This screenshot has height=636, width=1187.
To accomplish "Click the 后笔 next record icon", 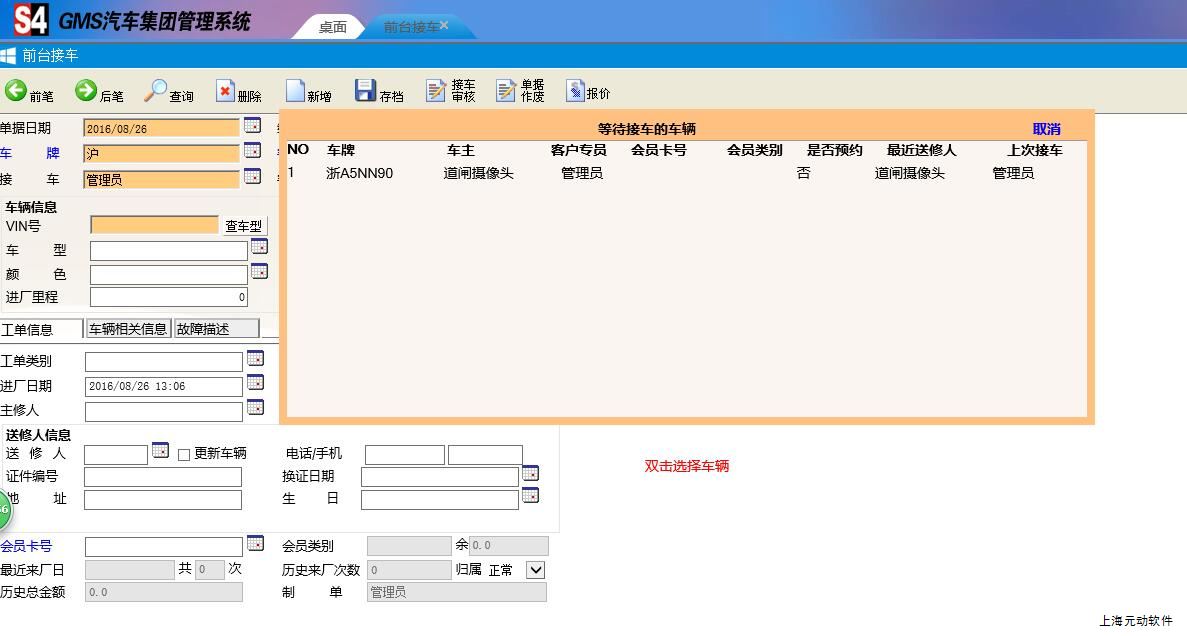I will (86, 91).
